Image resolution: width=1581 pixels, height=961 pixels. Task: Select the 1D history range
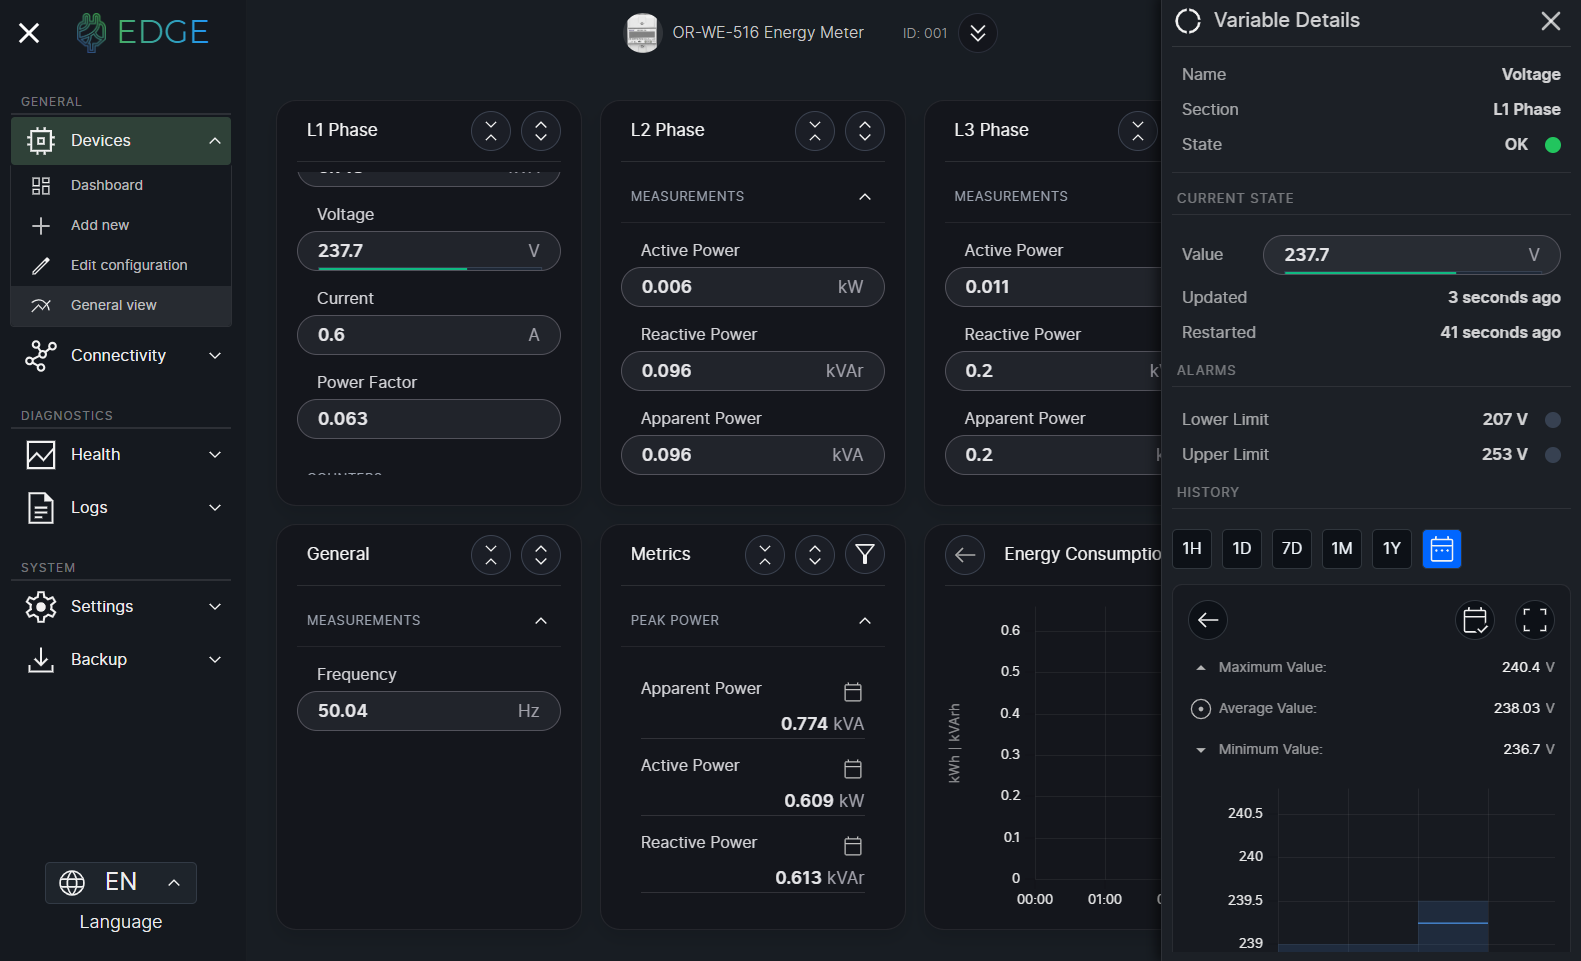point(1242,549)
